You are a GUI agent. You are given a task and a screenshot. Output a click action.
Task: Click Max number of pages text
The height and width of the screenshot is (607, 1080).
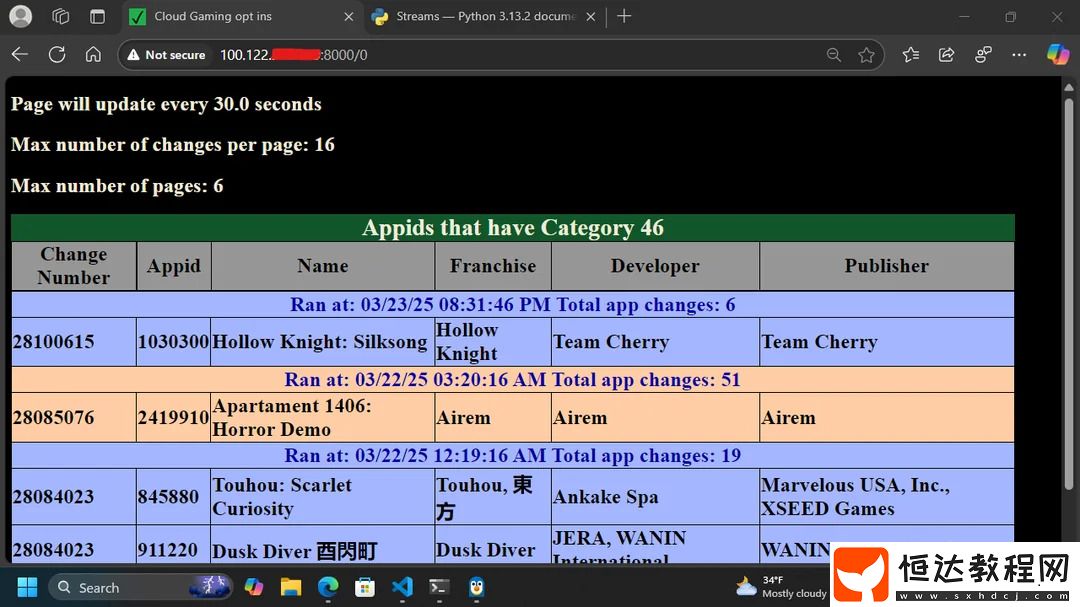click(117, 186)
